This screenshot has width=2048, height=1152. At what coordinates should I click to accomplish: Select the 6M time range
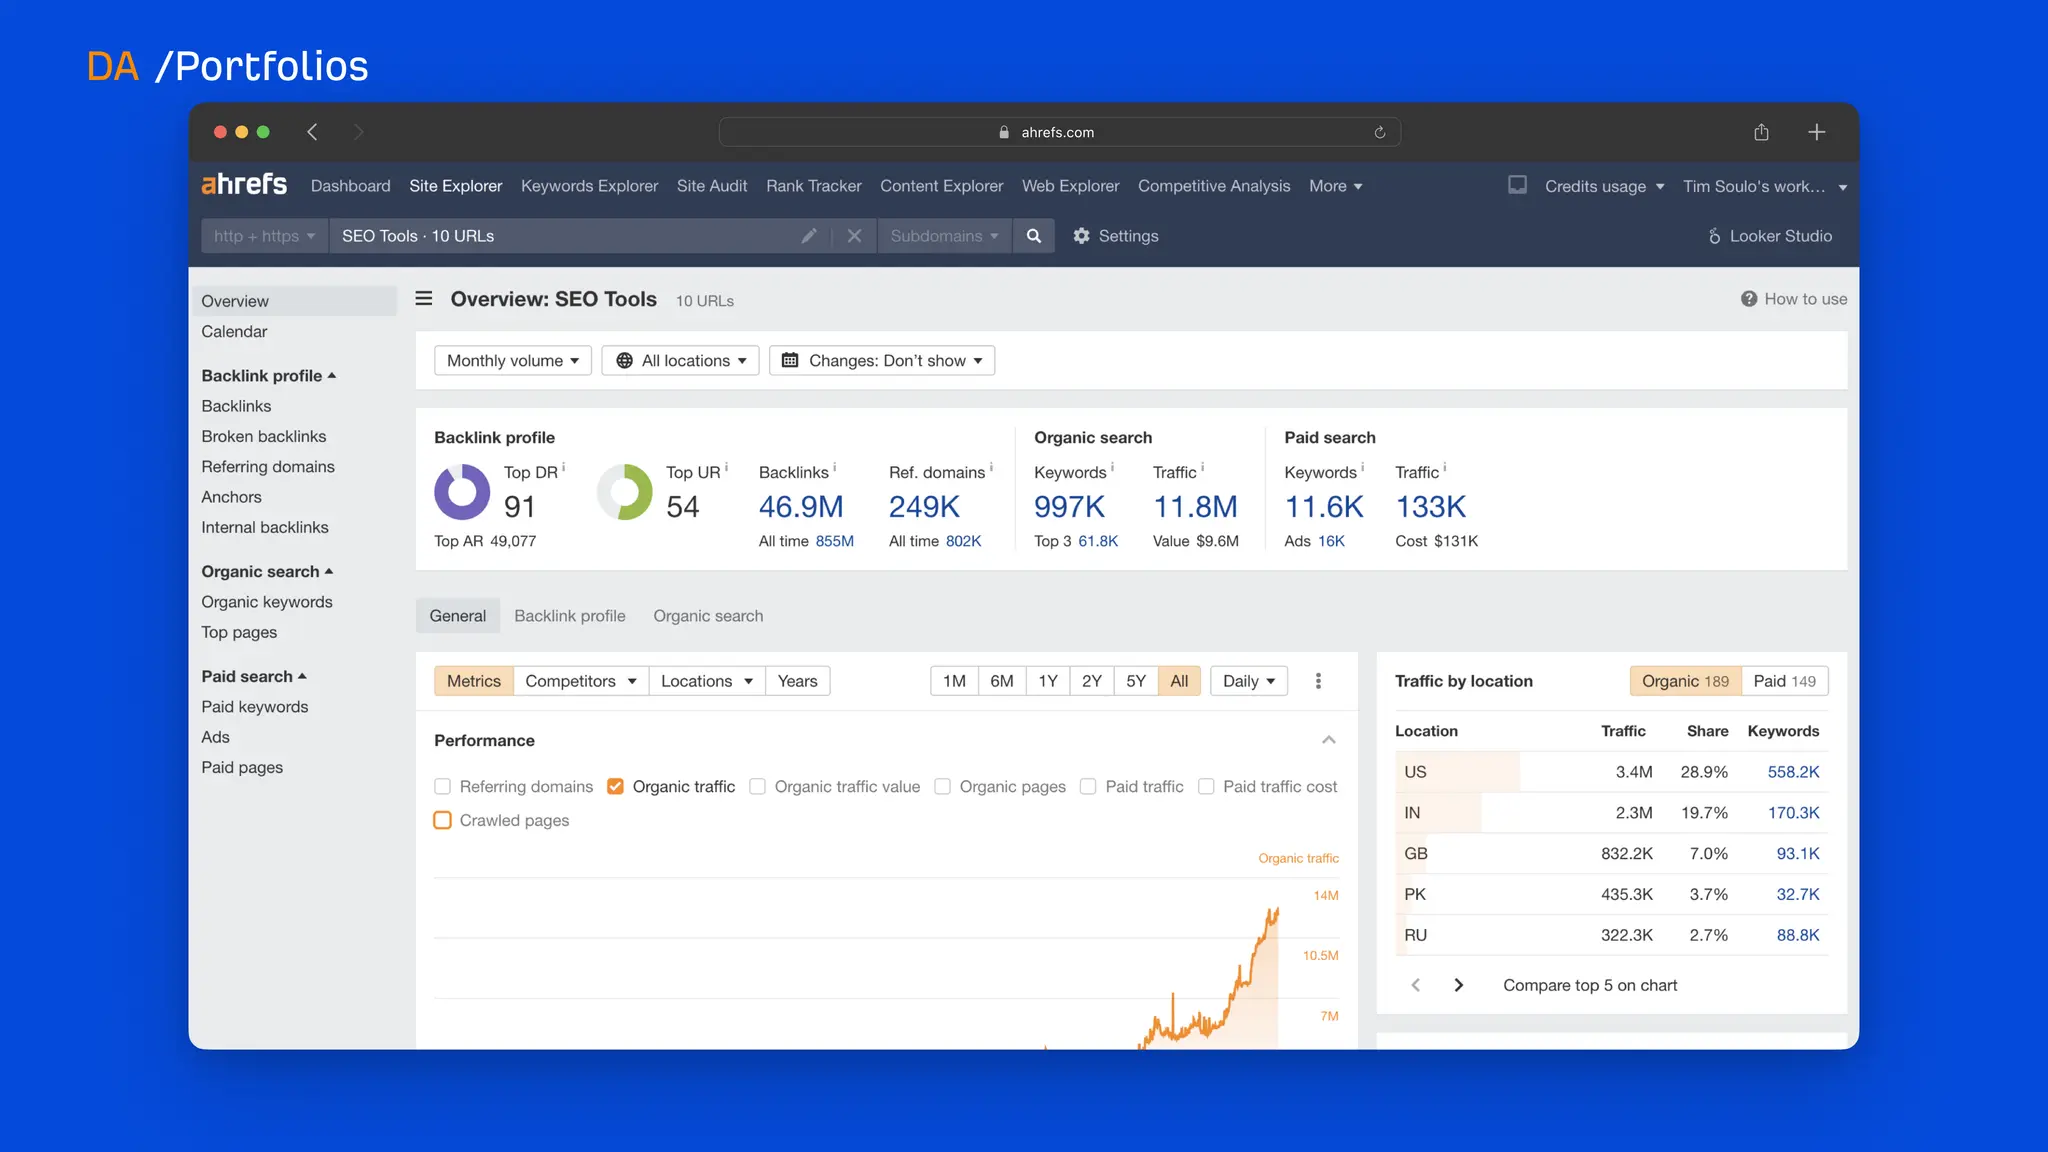[1002, 681]
